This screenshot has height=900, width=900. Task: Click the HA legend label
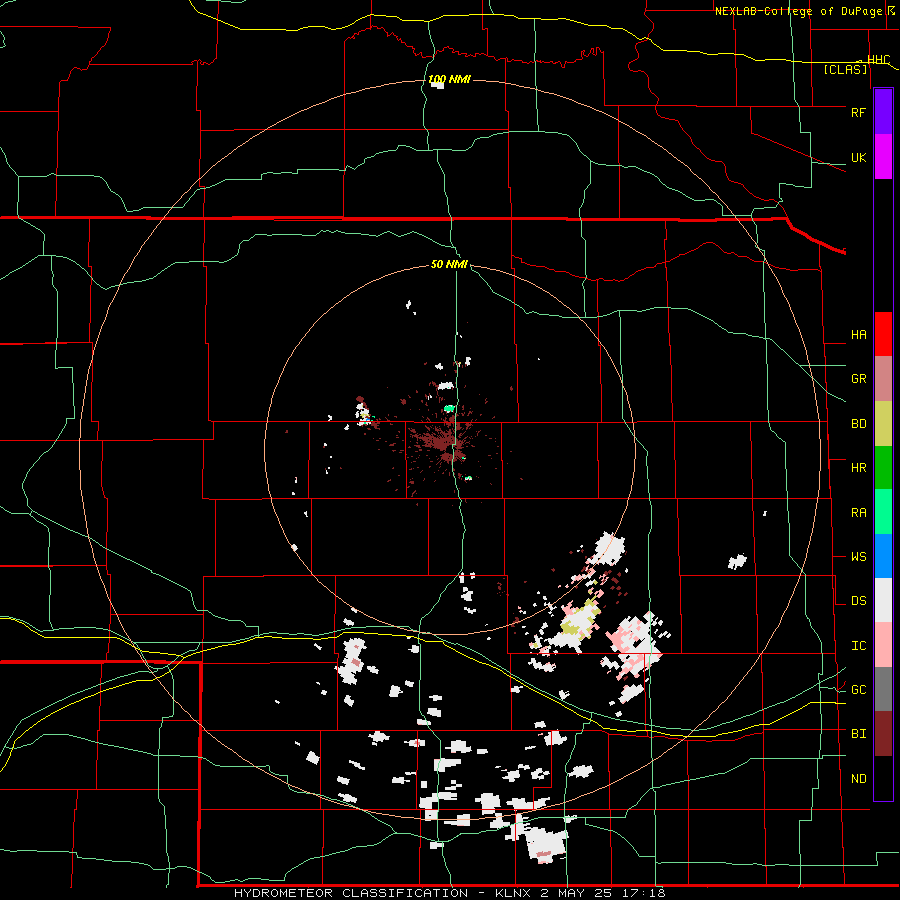pyautogui.click(x=858, y=335)
